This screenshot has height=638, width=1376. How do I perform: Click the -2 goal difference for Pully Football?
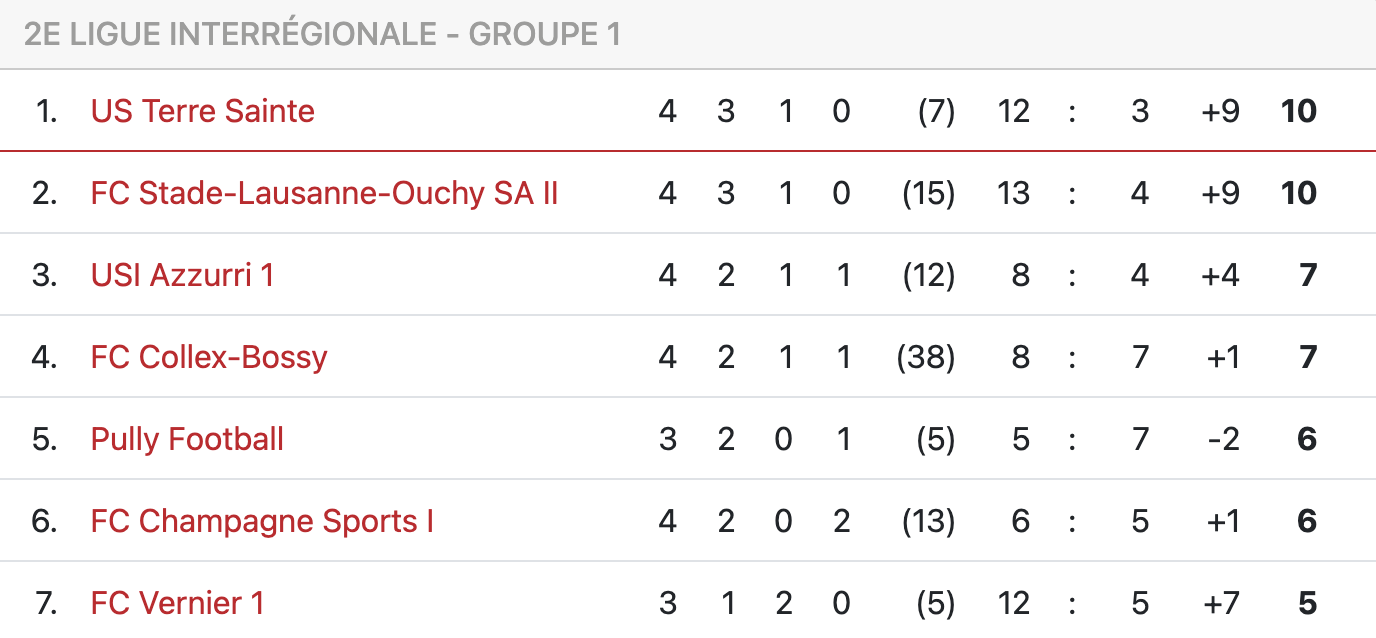point(1224,439)
